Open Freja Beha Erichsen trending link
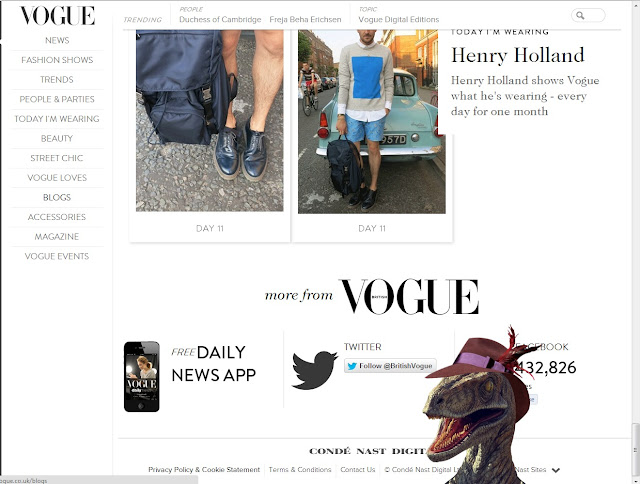640x484 pixels. pos(305,20)
